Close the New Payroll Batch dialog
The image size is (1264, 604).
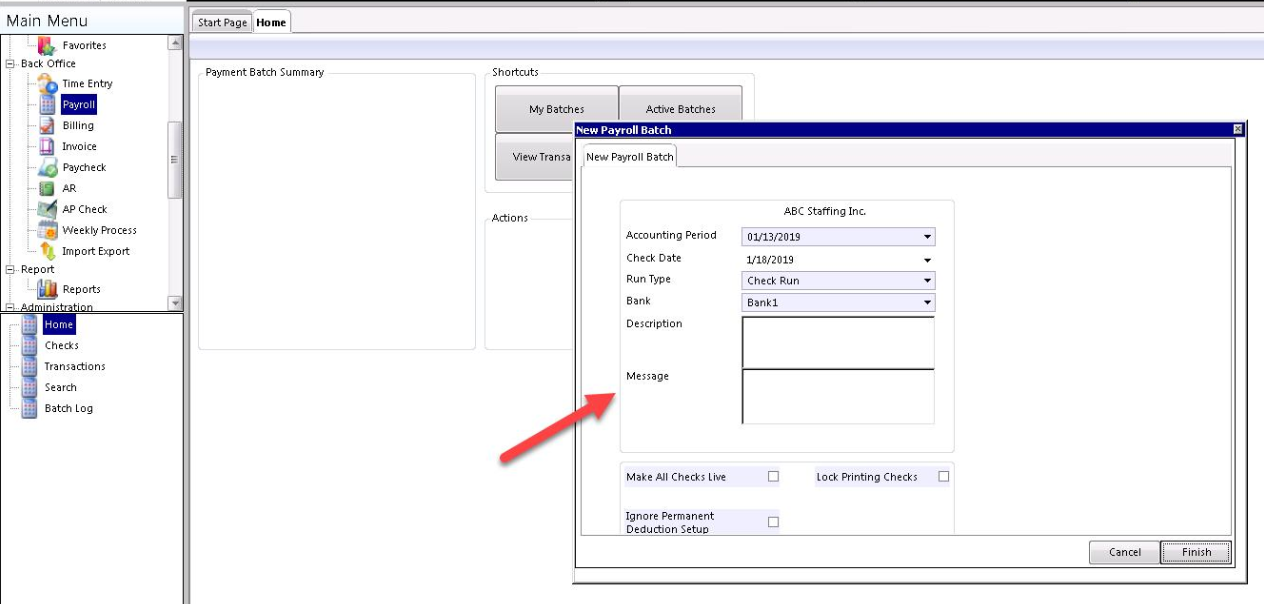1237,130
